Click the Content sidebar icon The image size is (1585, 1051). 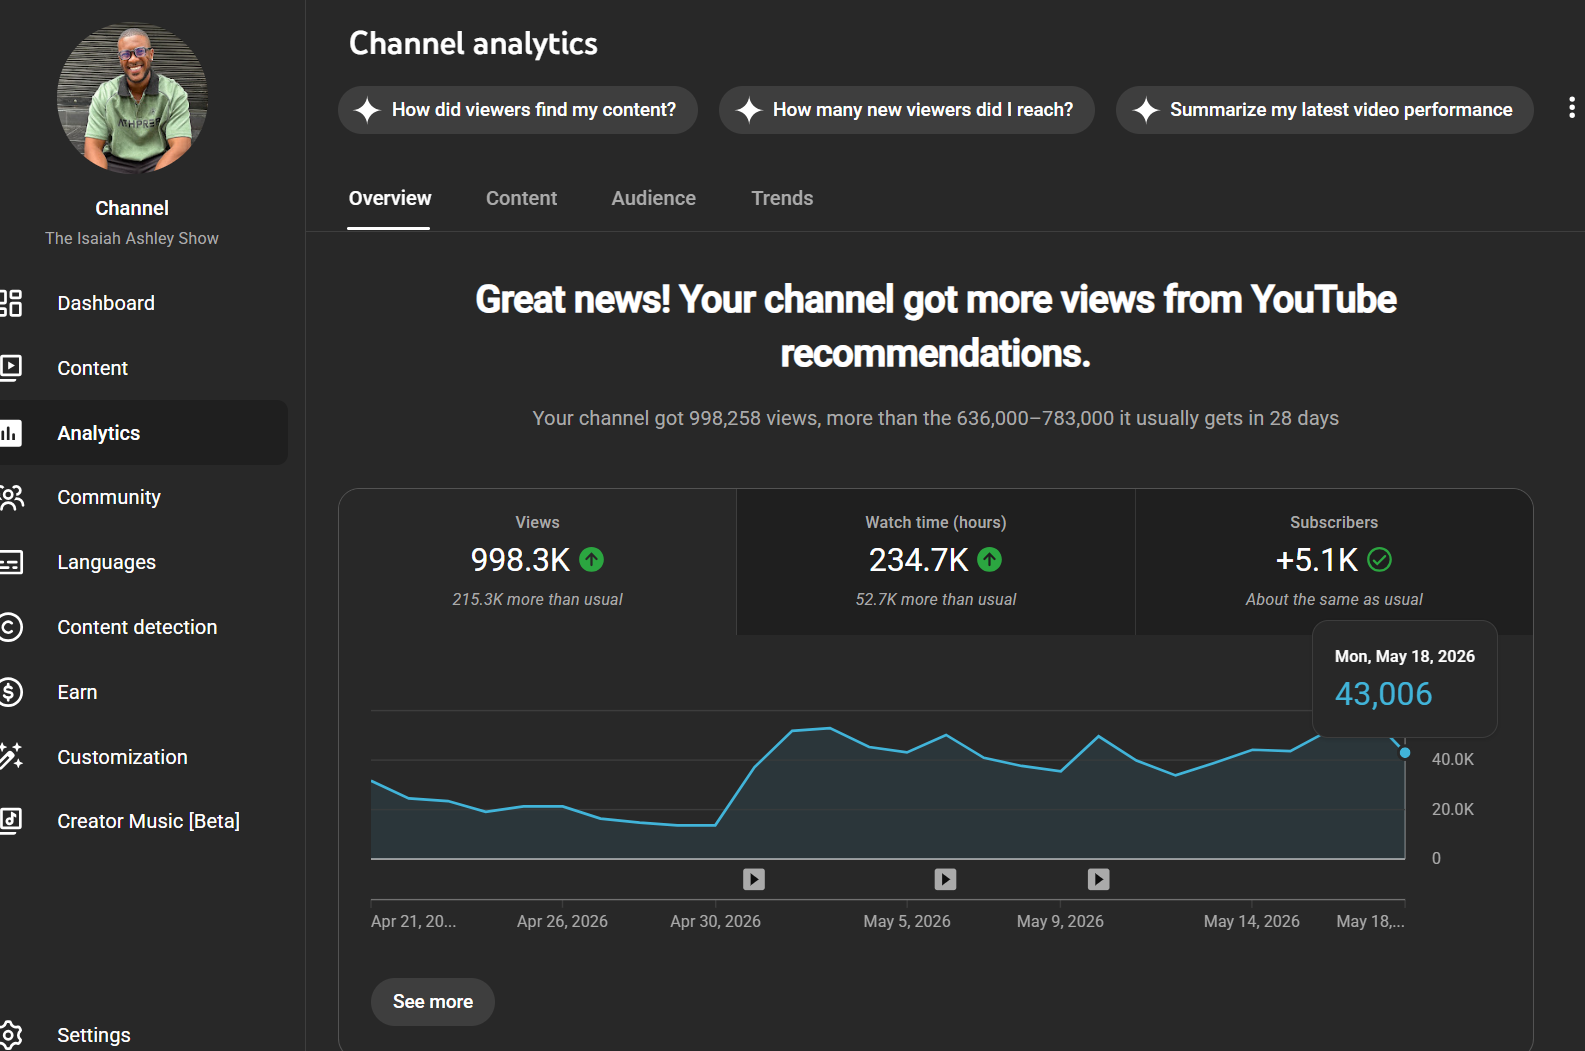(x=10, y=368)
